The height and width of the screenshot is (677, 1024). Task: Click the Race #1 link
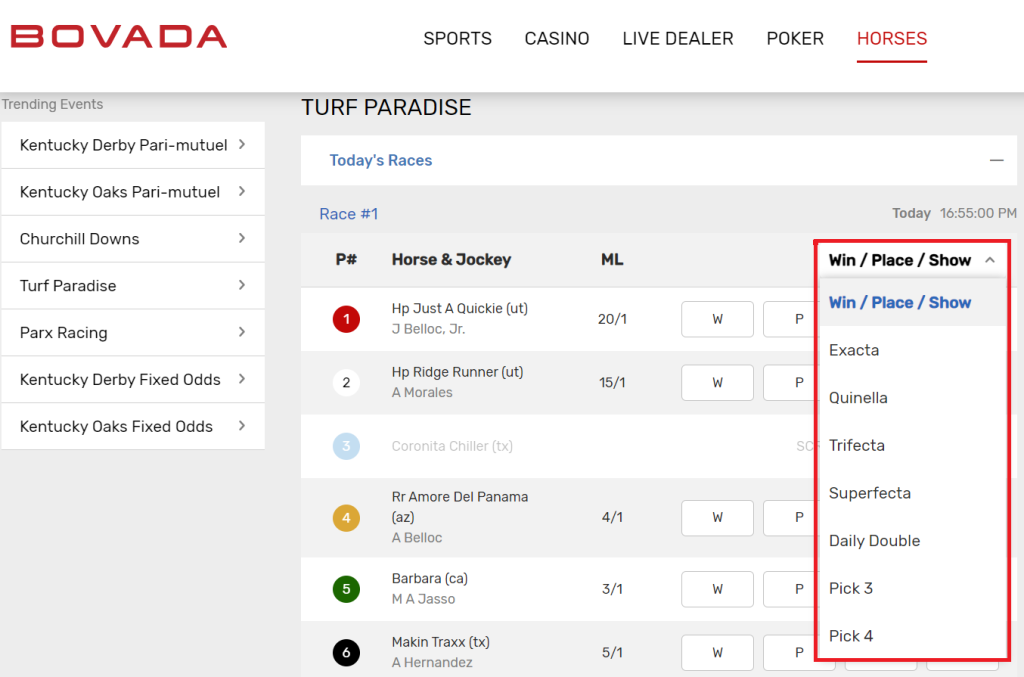pos(349,214)
